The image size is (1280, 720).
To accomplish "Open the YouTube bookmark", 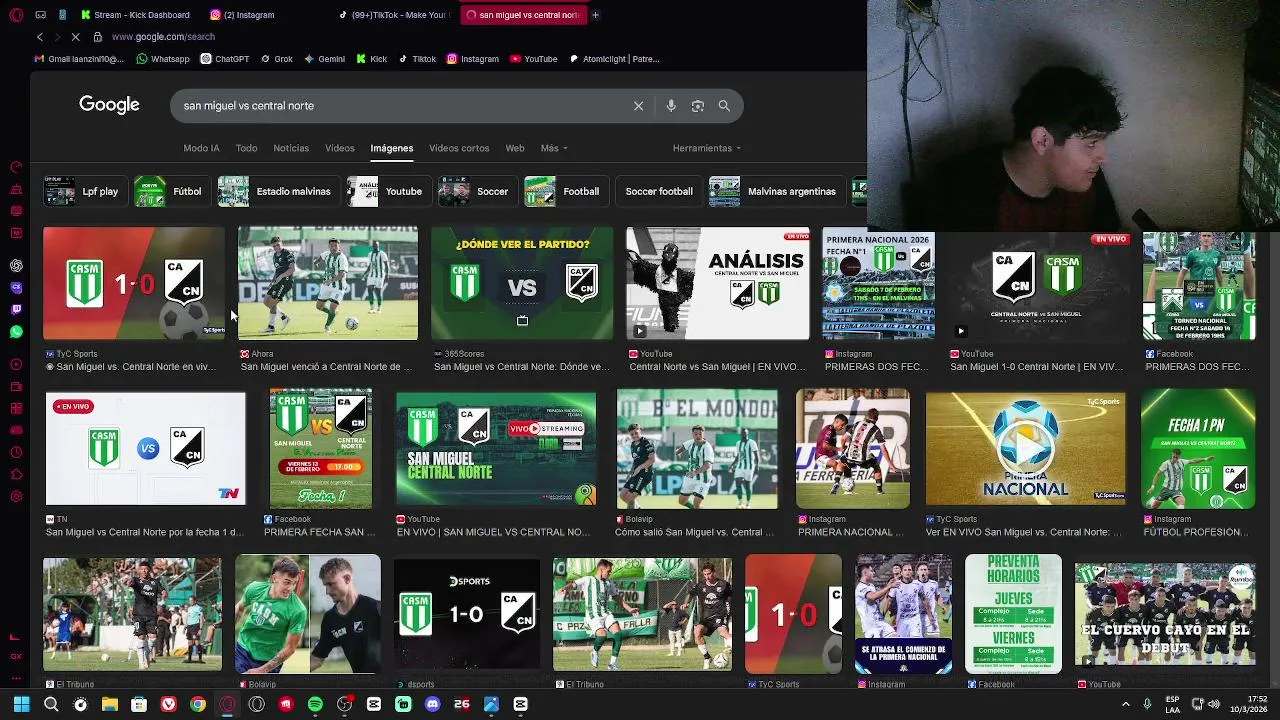I will click(534, 59).
